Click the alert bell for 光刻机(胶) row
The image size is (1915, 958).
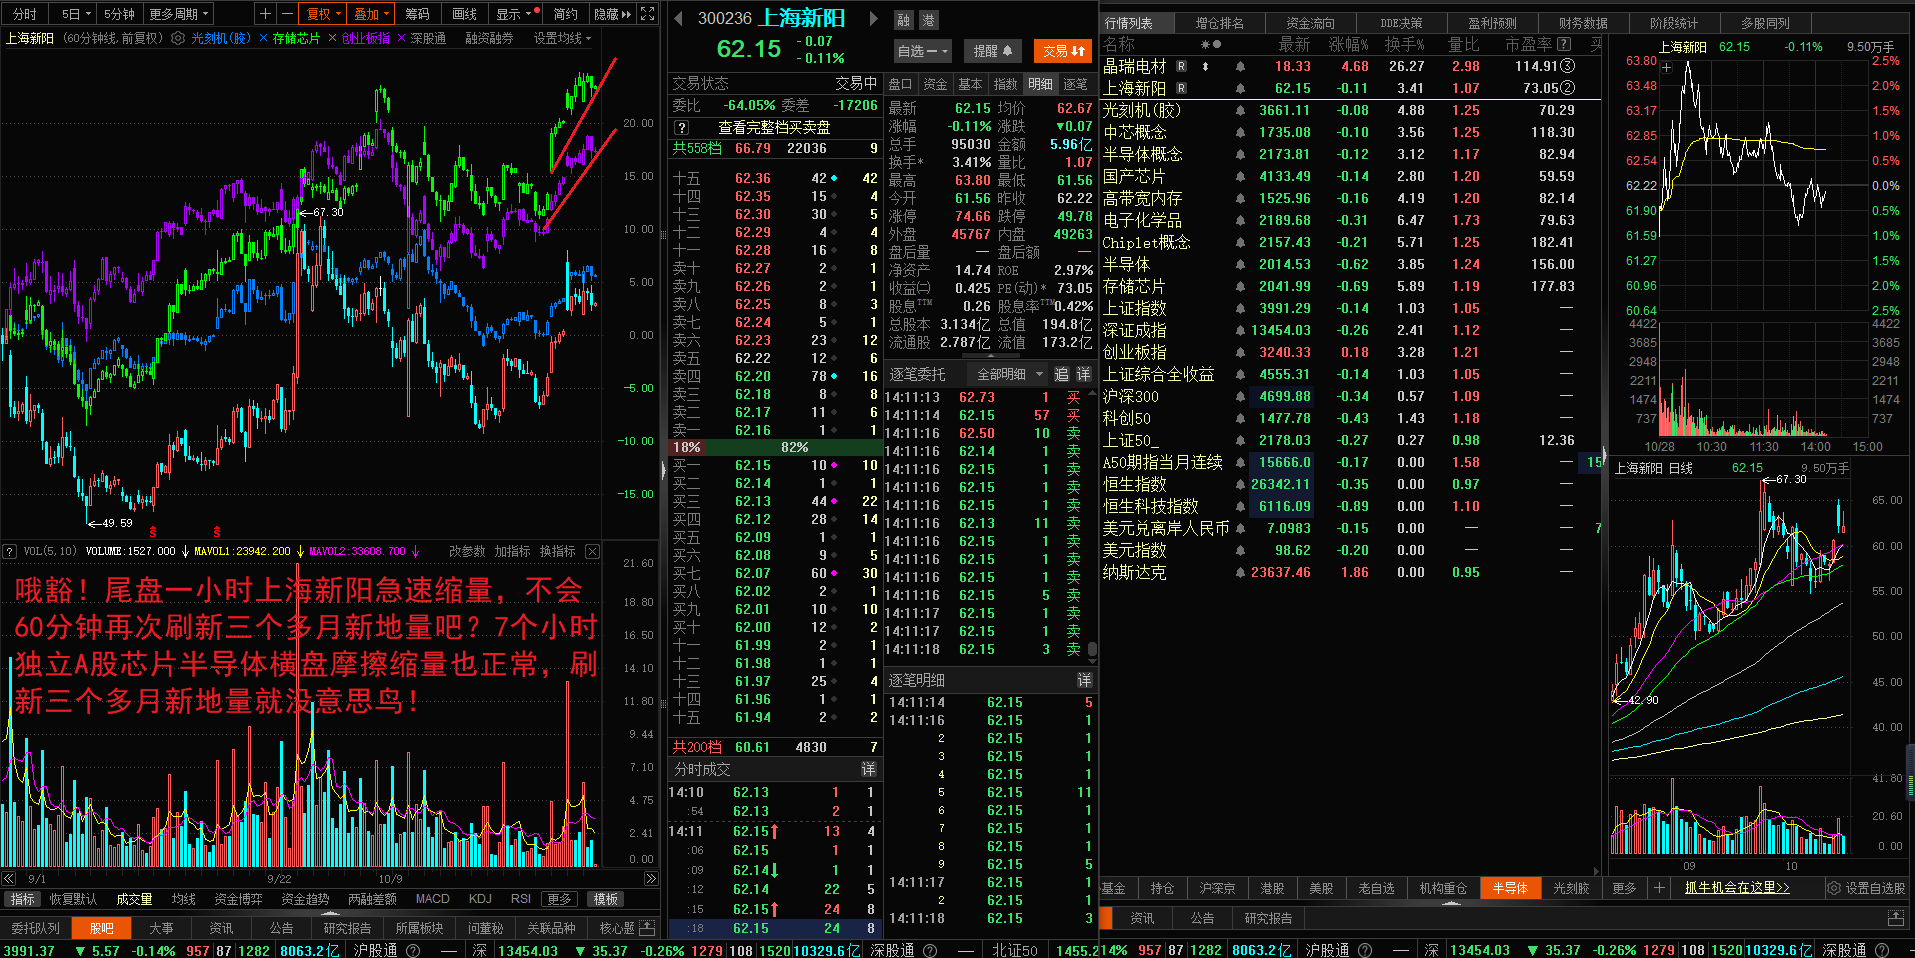pyautogui.click(x=1240, y=111)
